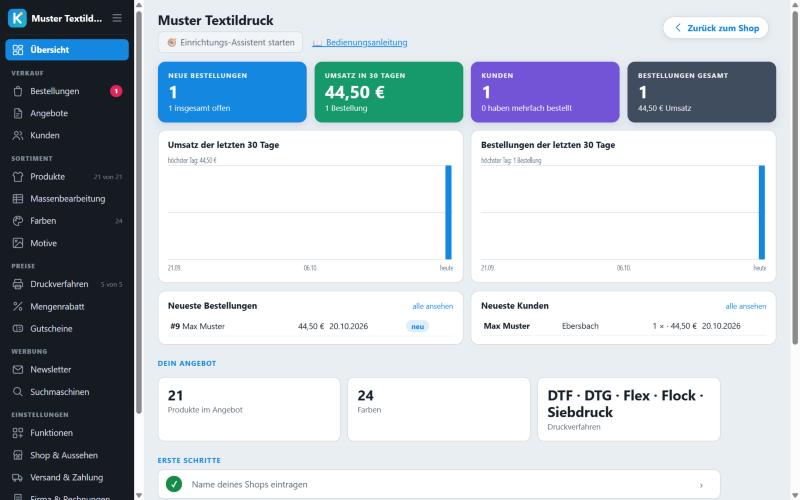Click the Shop & Aussehen storefront icon

click(18, 455)
